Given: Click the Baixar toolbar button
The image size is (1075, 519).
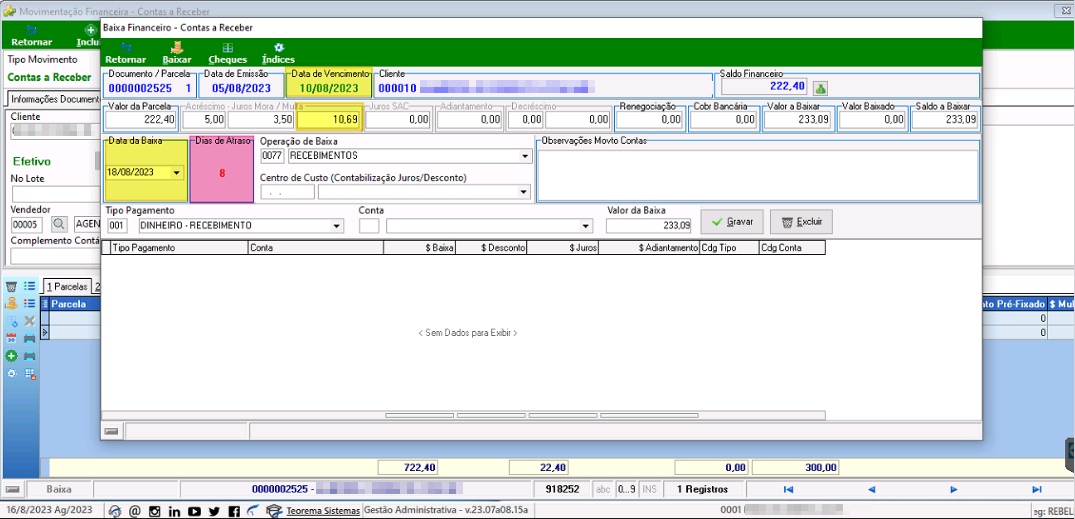Looking at the screenshot, I should click(x=176, y=53).
